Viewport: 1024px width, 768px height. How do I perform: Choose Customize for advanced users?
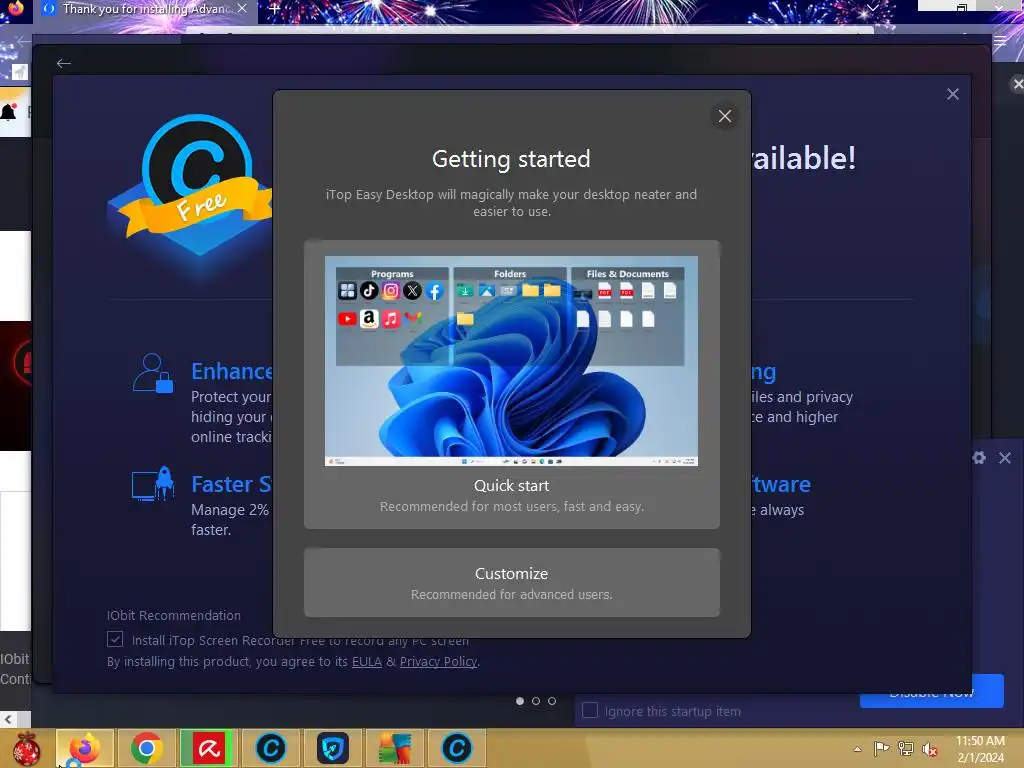[x=511, y=583]
